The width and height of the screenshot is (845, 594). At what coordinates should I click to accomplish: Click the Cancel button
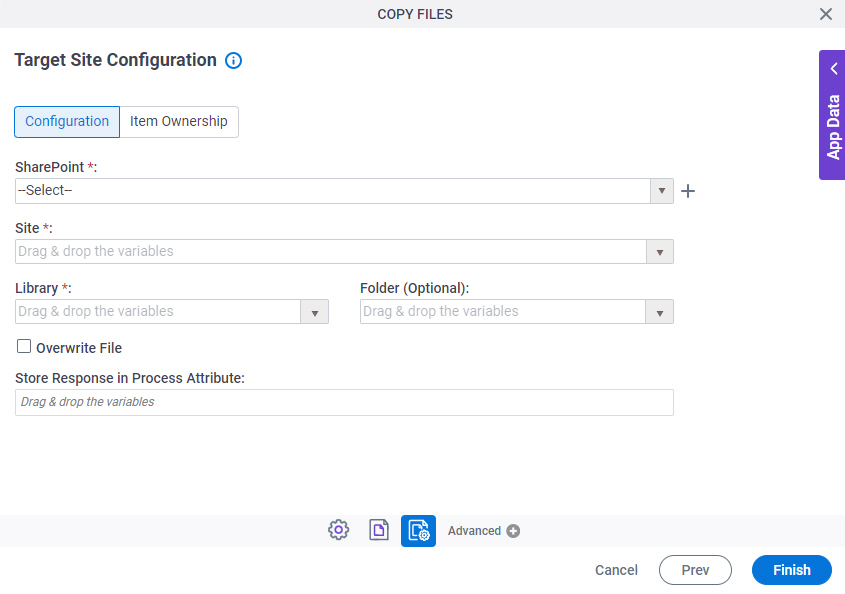click(616, 570)
